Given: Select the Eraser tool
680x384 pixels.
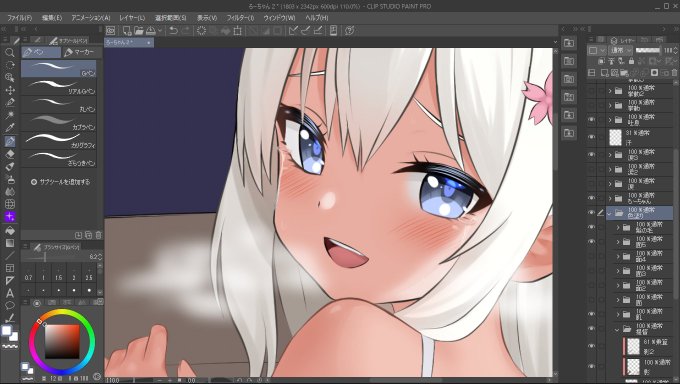Looking at the screenshot, I should coord(10,154).
